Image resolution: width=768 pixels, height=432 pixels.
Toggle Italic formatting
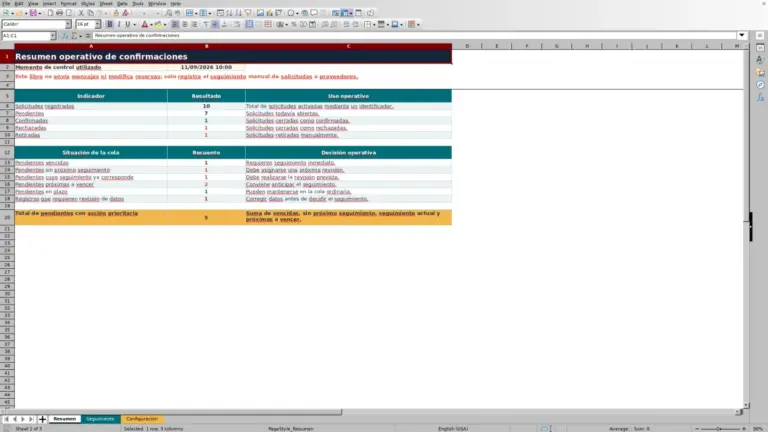119,24
